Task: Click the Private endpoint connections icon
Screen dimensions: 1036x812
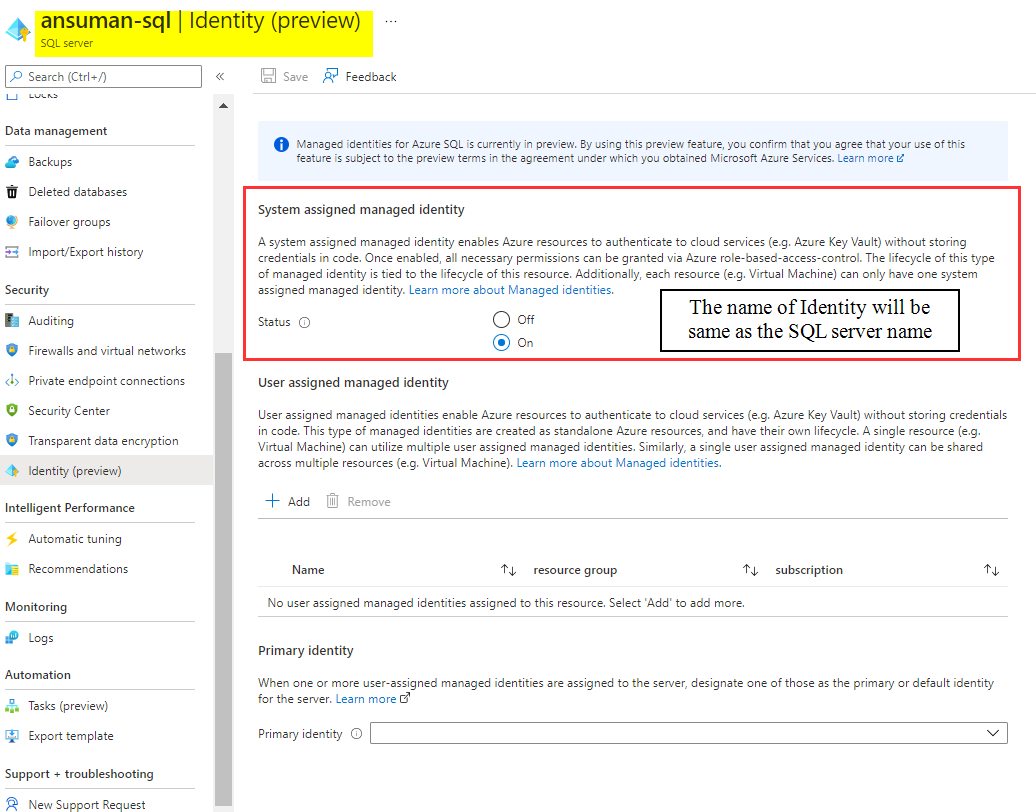Action: tap(12, 381)
